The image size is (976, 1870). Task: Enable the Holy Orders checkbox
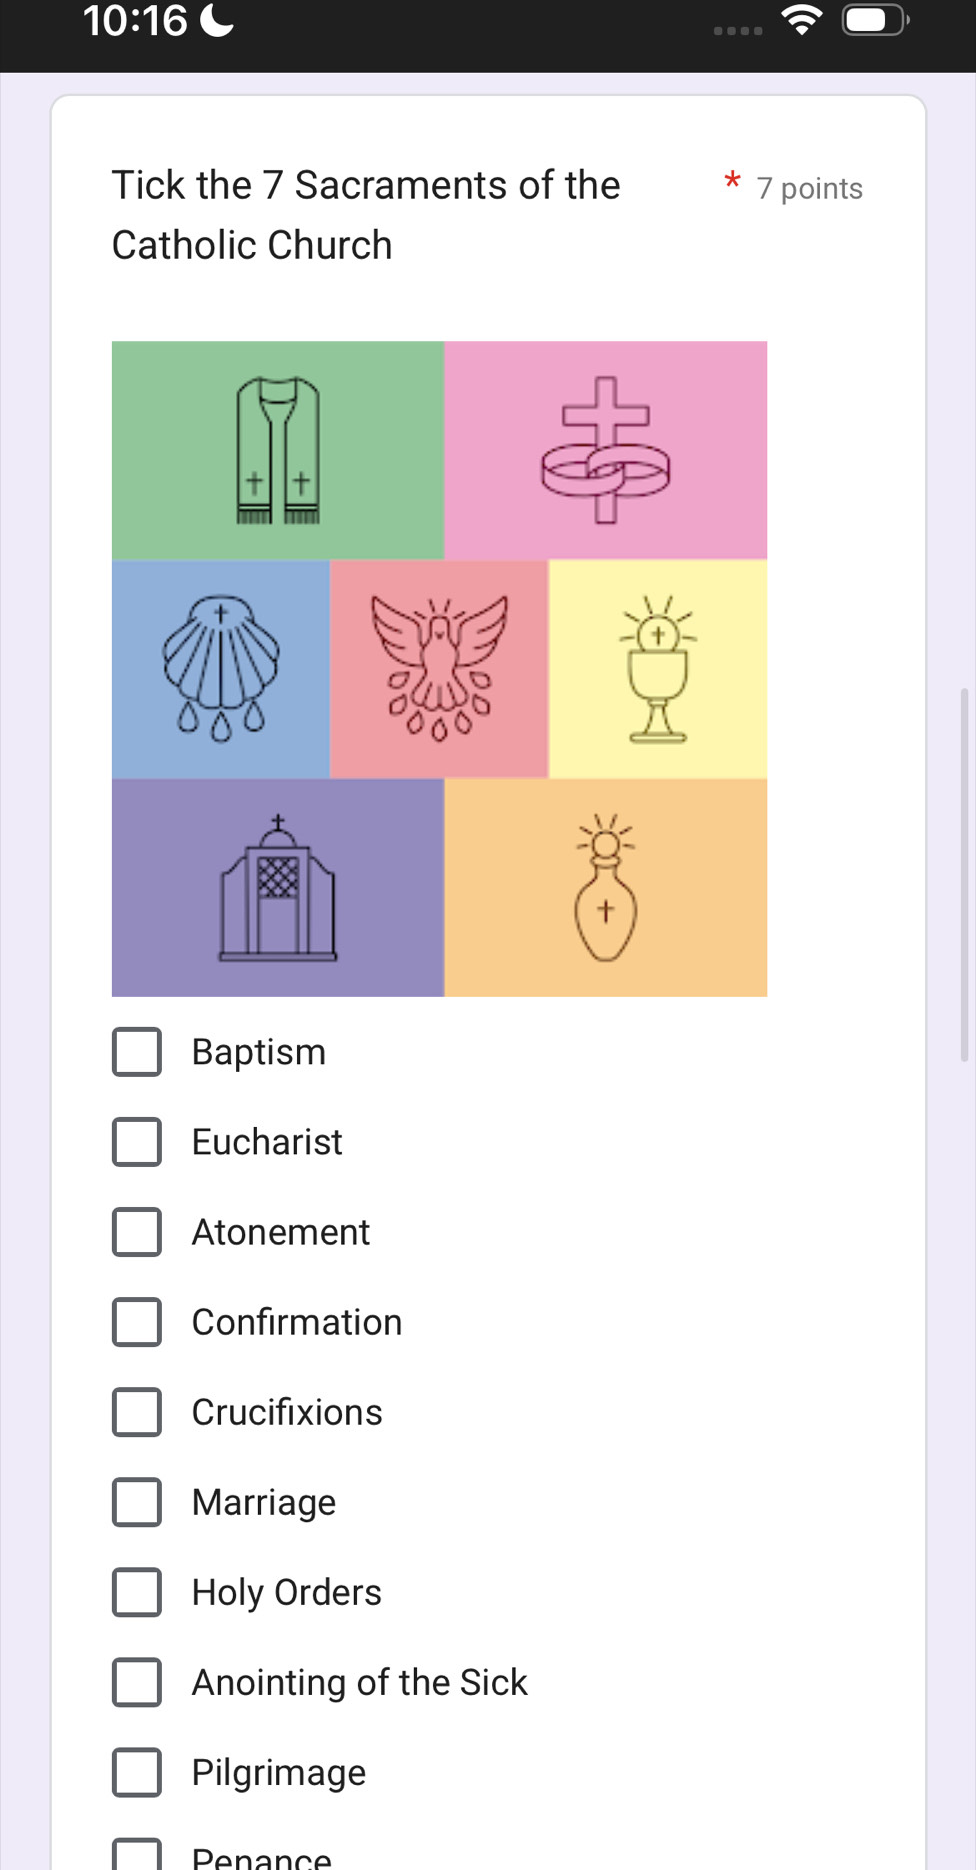pos(137,1592)
